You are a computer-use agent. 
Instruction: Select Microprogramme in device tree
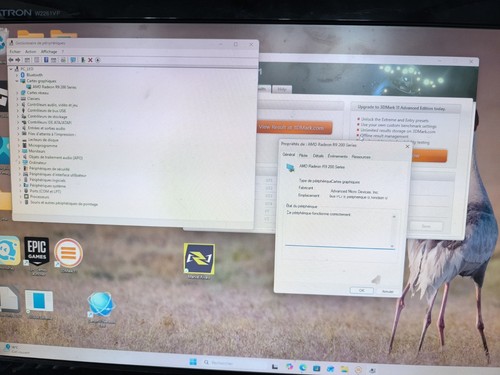click(x=43, y=145)
